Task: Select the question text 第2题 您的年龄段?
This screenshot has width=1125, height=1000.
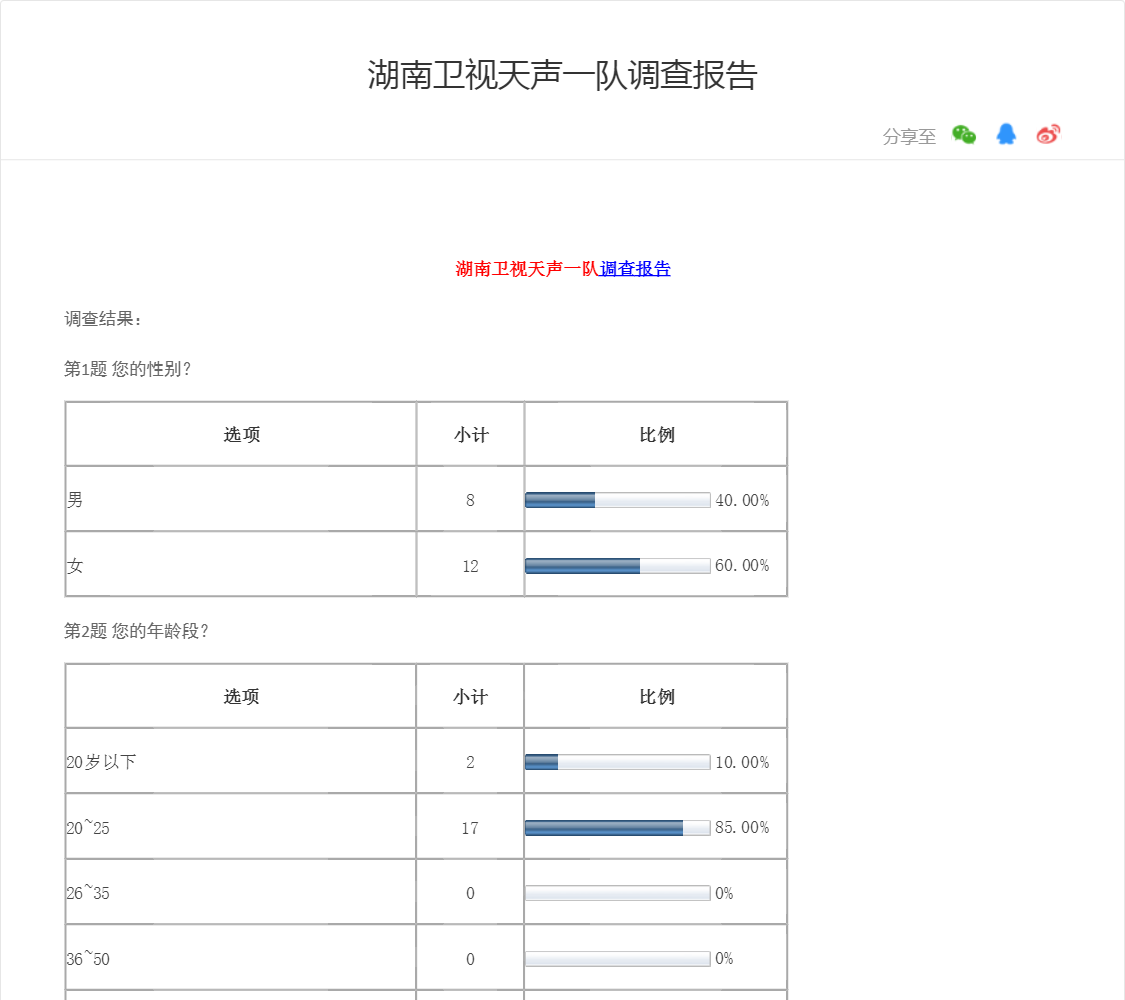Action: [136, 631]
